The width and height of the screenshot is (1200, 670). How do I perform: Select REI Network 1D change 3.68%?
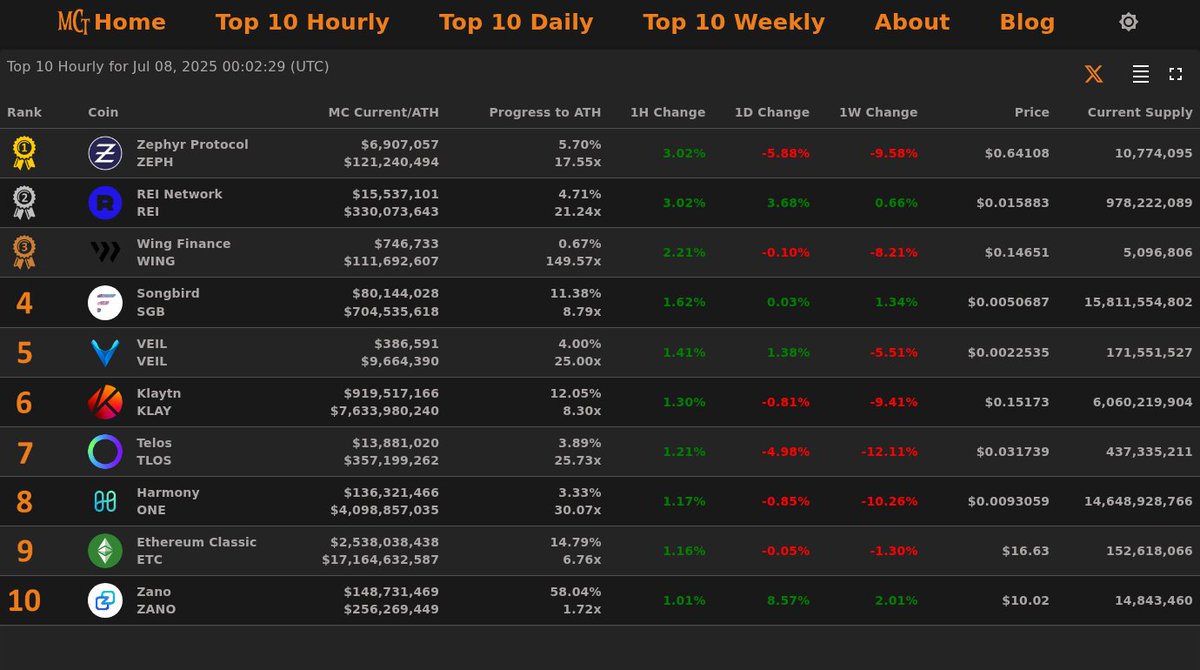788,203
